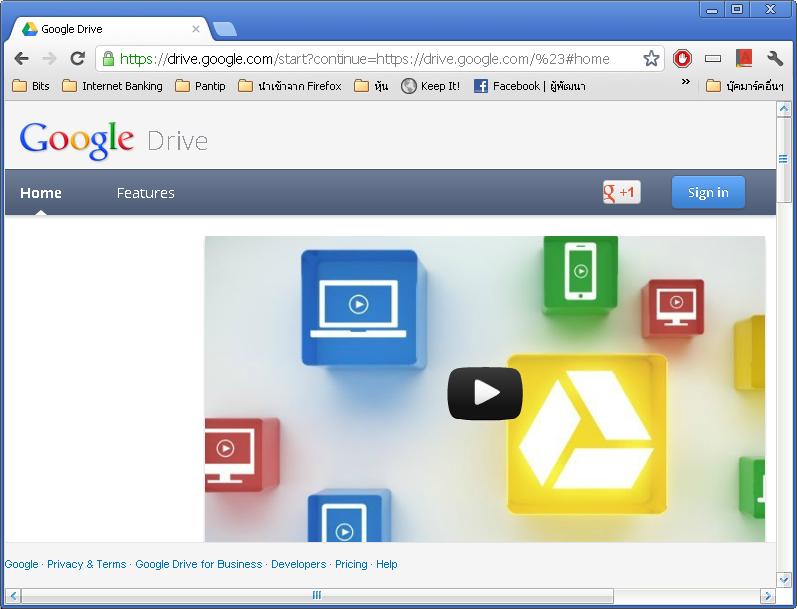This screenshot has height=609, width=797.
Task: Select the Home navigation tab
Action: pos(41,193)
